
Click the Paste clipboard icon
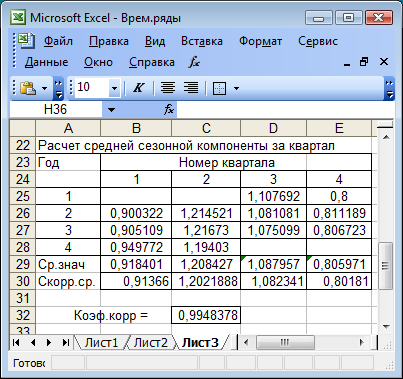click(x=28, y=88)
